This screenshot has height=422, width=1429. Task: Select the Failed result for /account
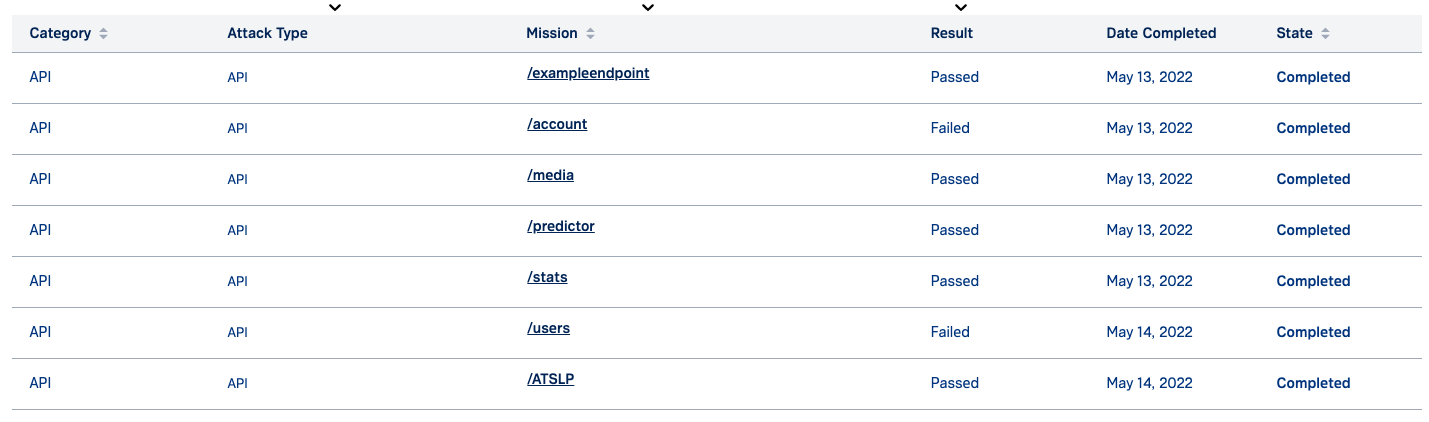tap(950, 128)
